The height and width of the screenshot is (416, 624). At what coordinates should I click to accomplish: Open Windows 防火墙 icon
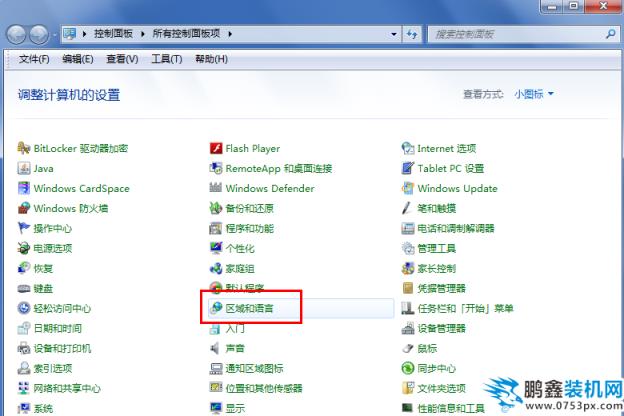(x=24, y=208)
